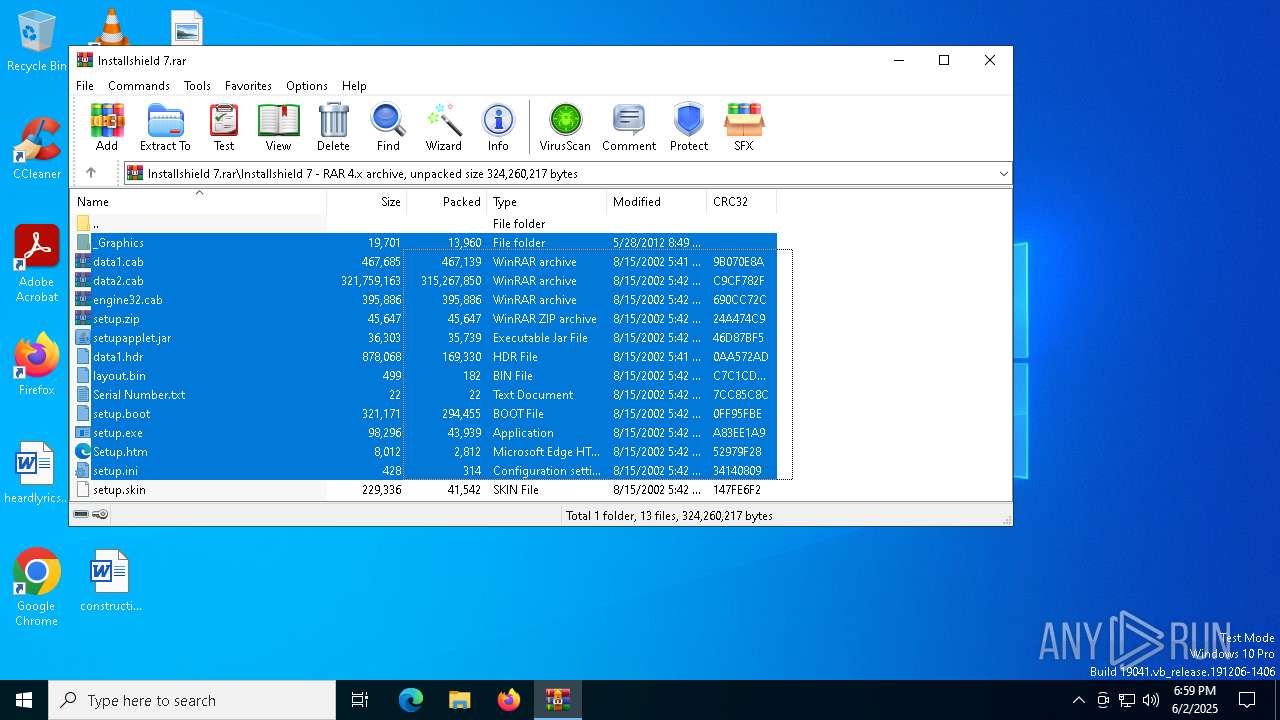
Task: Show hidden tray icons chevron
Action: [x=1078, y=700]
